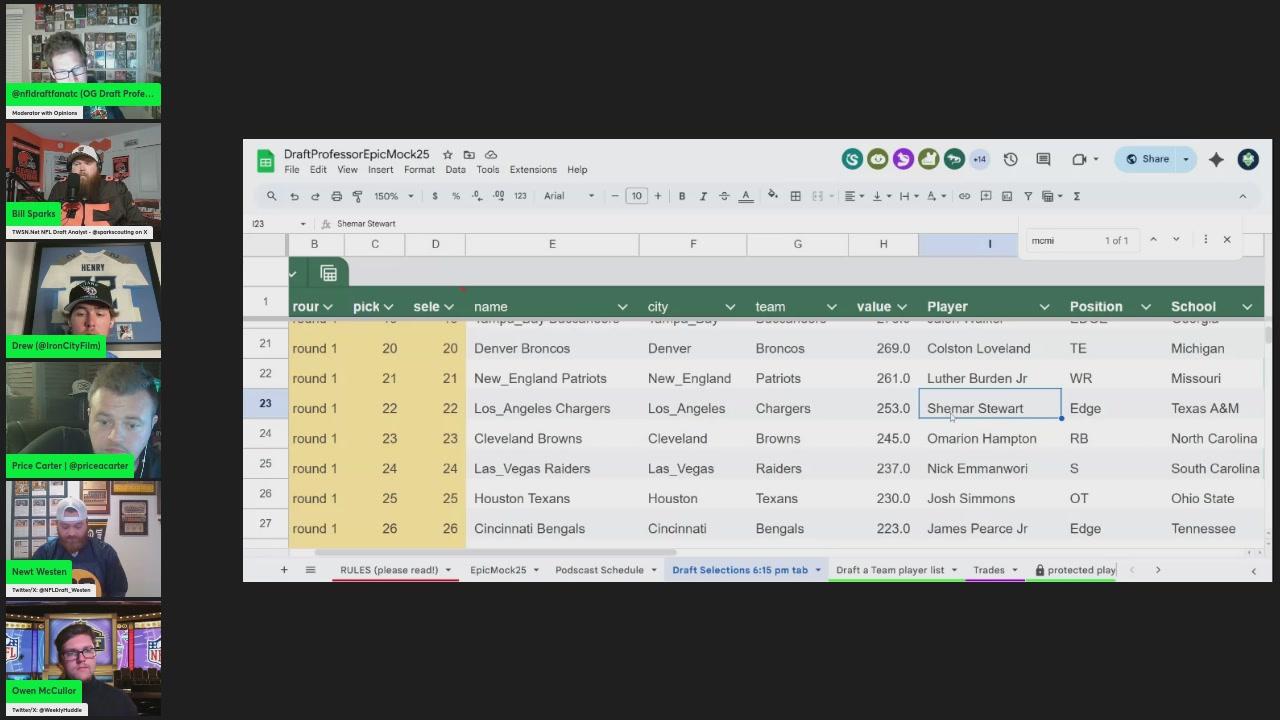The image size is (1280, 720).
Task: Go to next find result
Action: click(x=1176, y=240)
